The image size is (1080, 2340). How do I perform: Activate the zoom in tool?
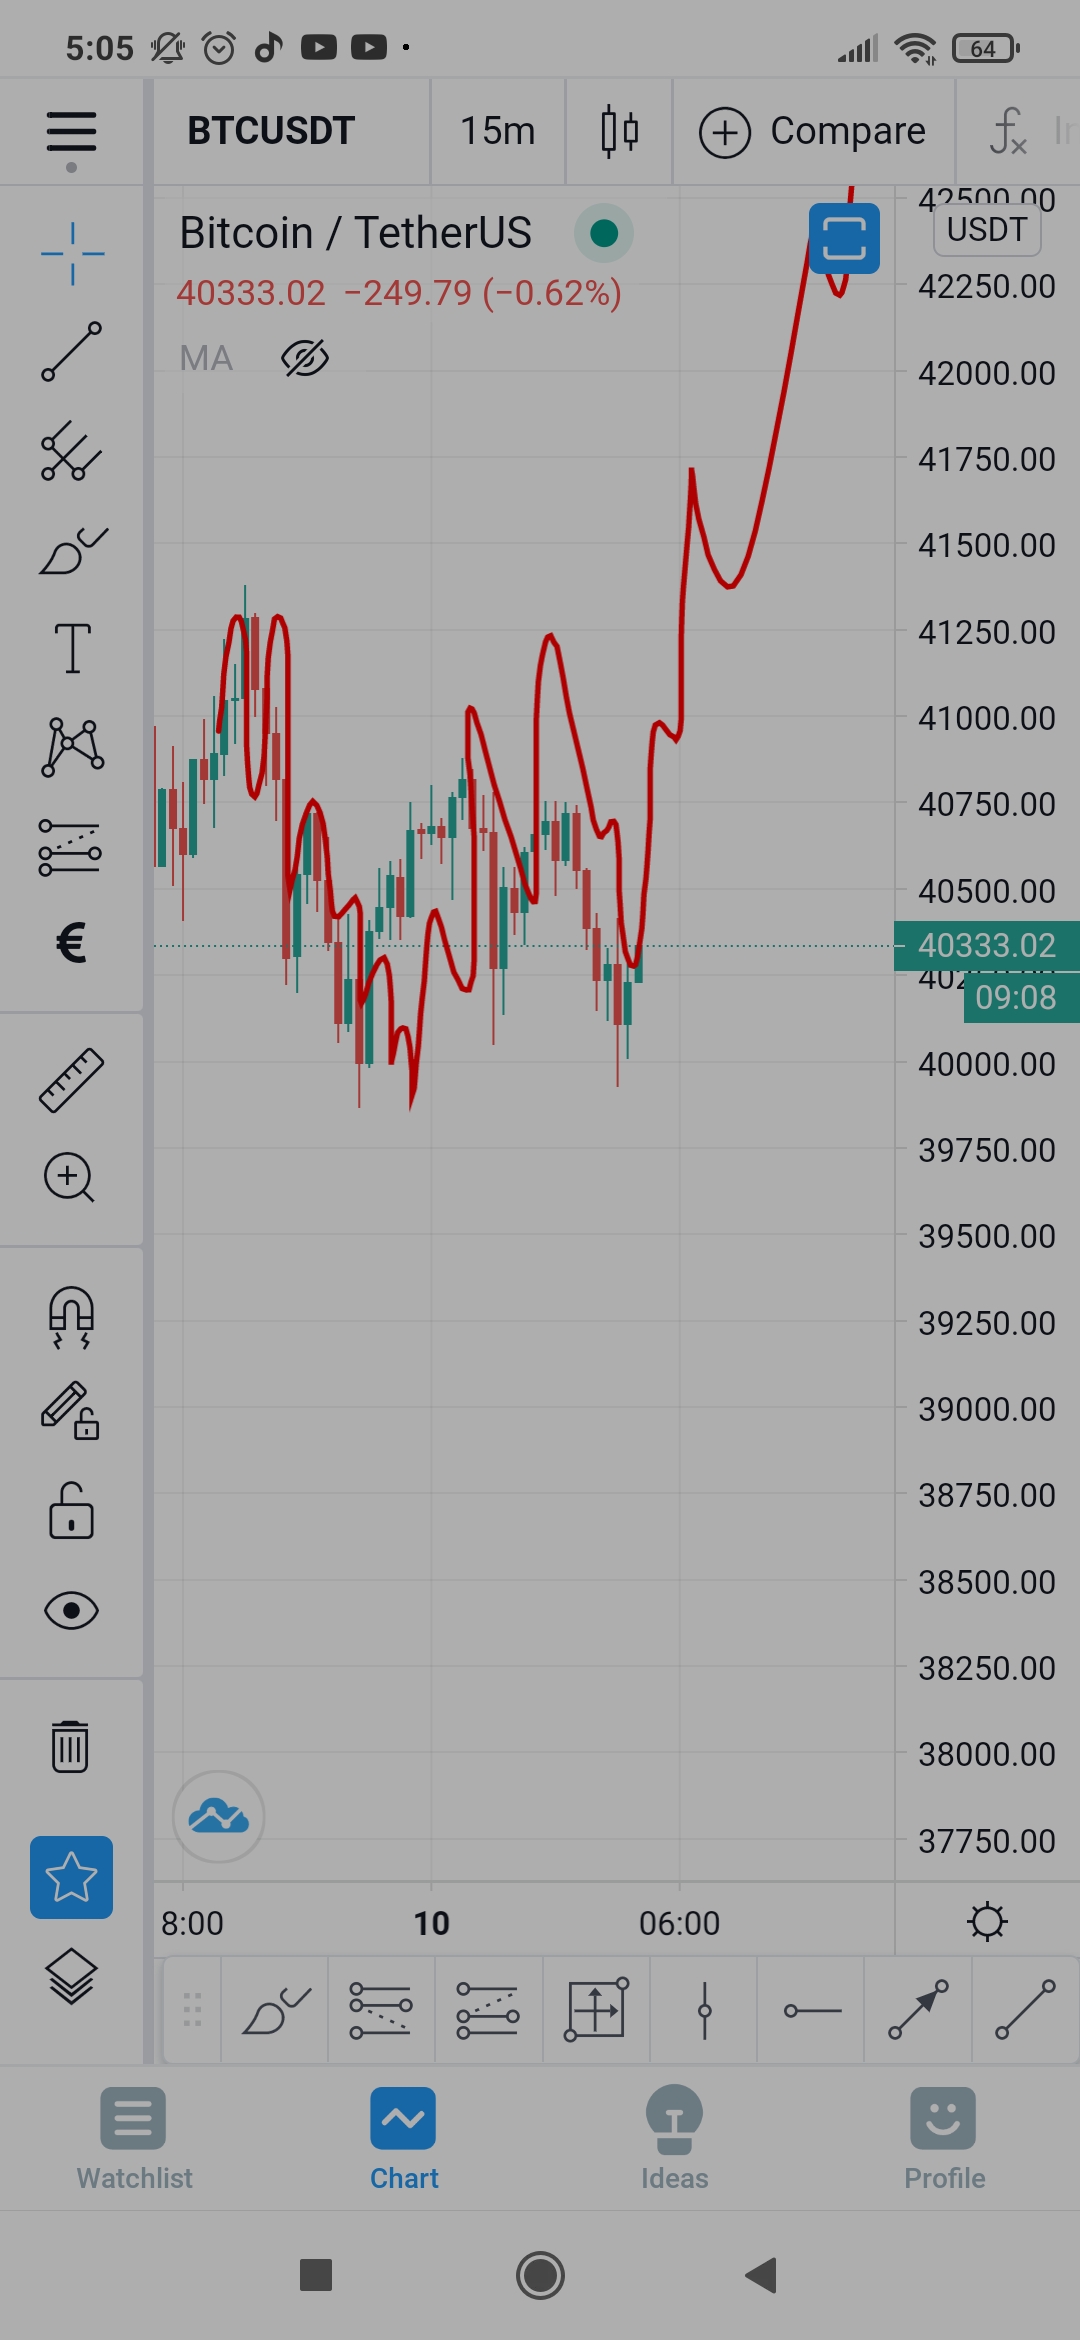point(70,1178)
